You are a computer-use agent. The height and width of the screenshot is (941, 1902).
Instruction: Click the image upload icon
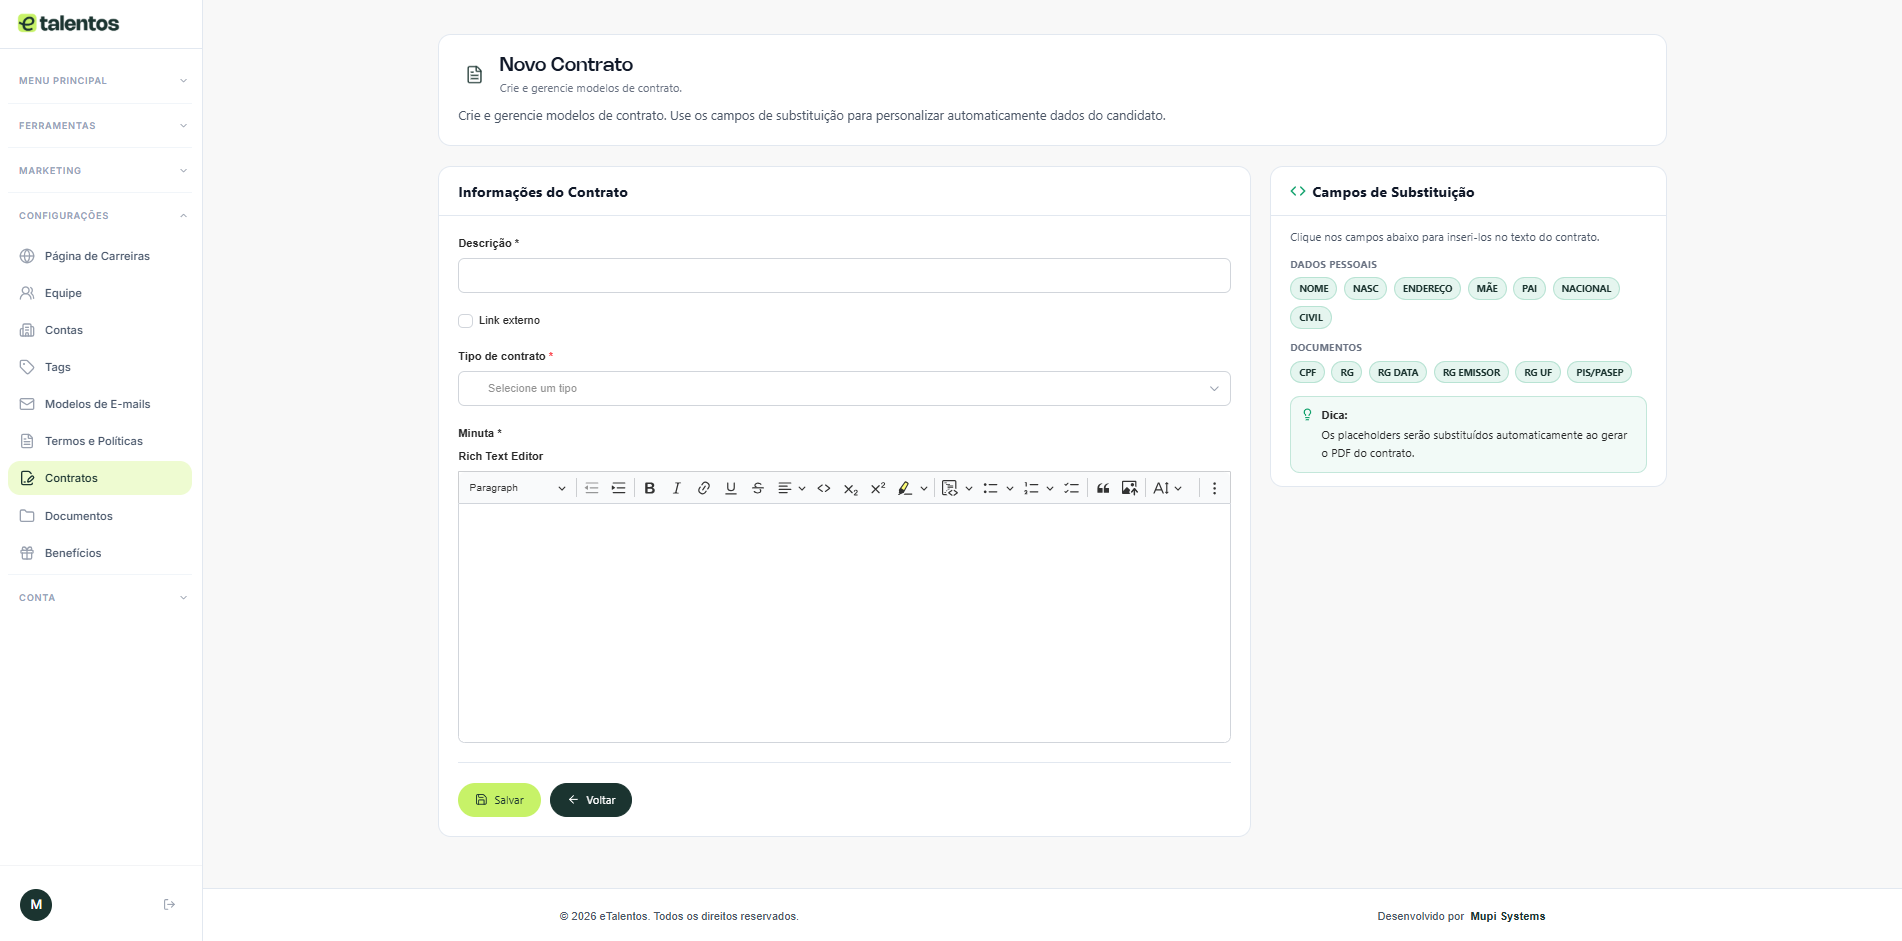pos(1130,488)
